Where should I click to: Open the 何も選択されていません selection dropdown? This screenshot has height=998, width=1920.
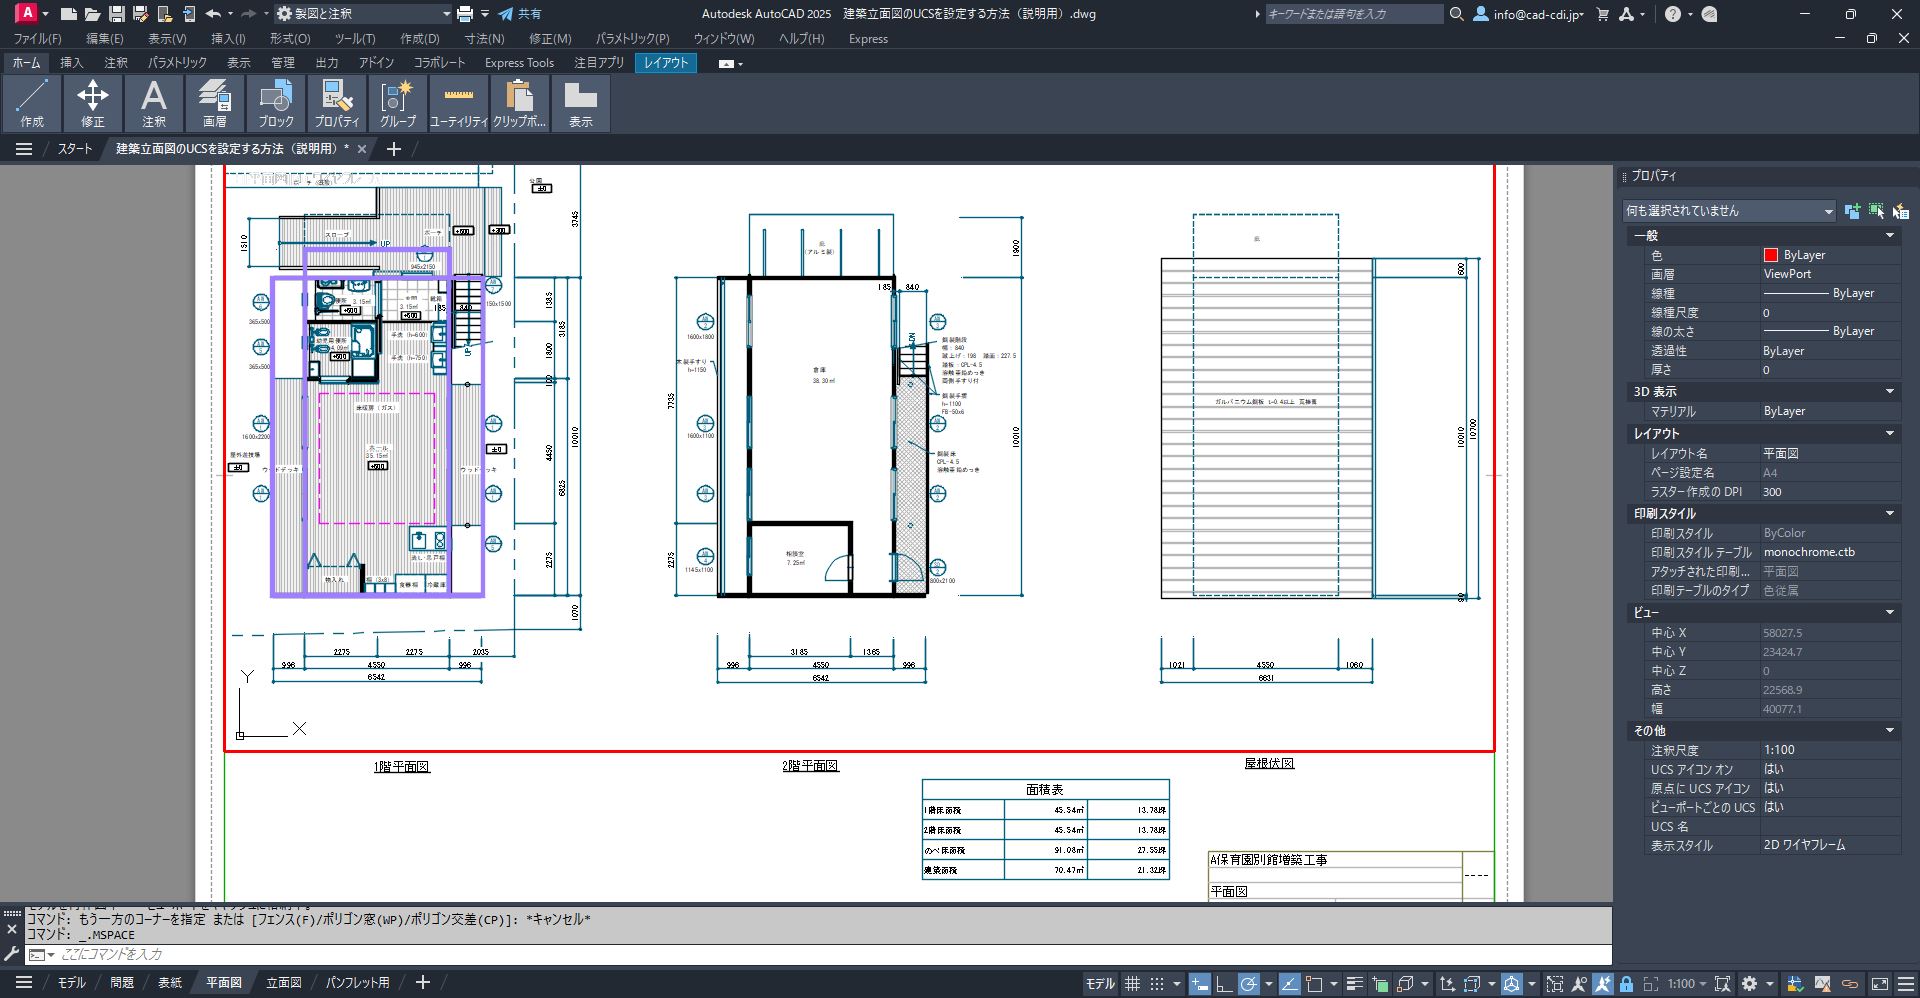click(x=1729, y=211)
